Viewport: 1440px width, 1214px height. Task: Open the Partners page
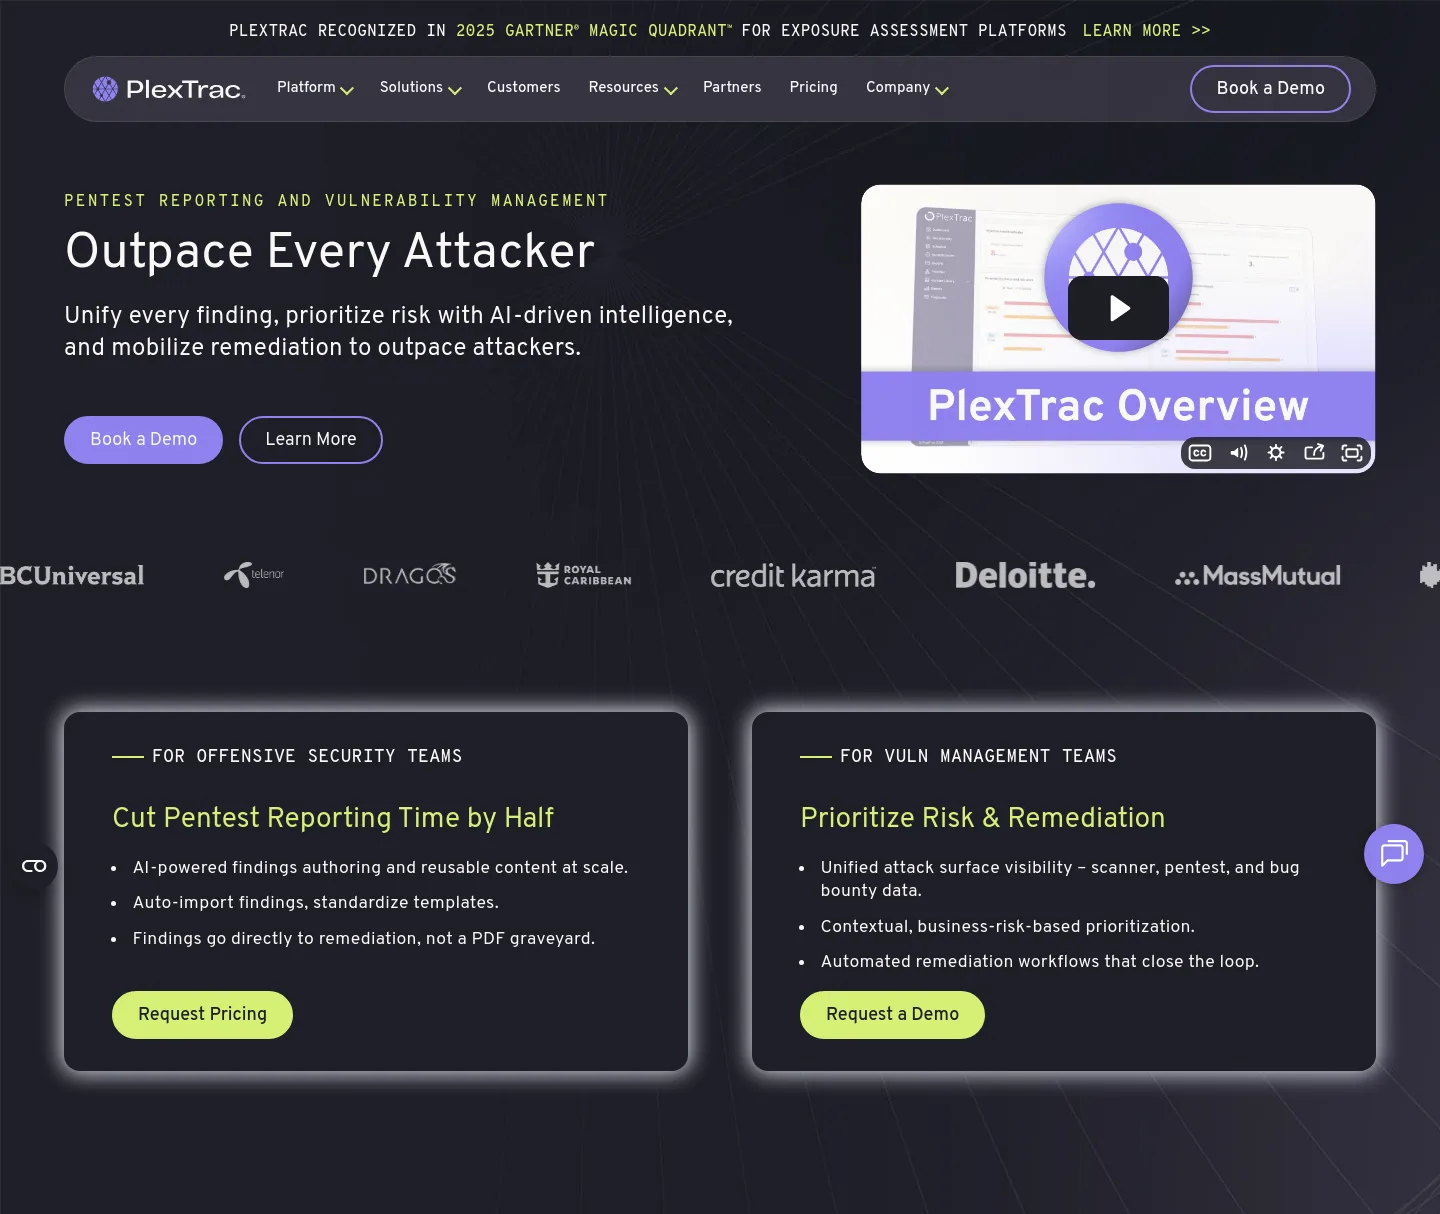[x=732, y=87]
